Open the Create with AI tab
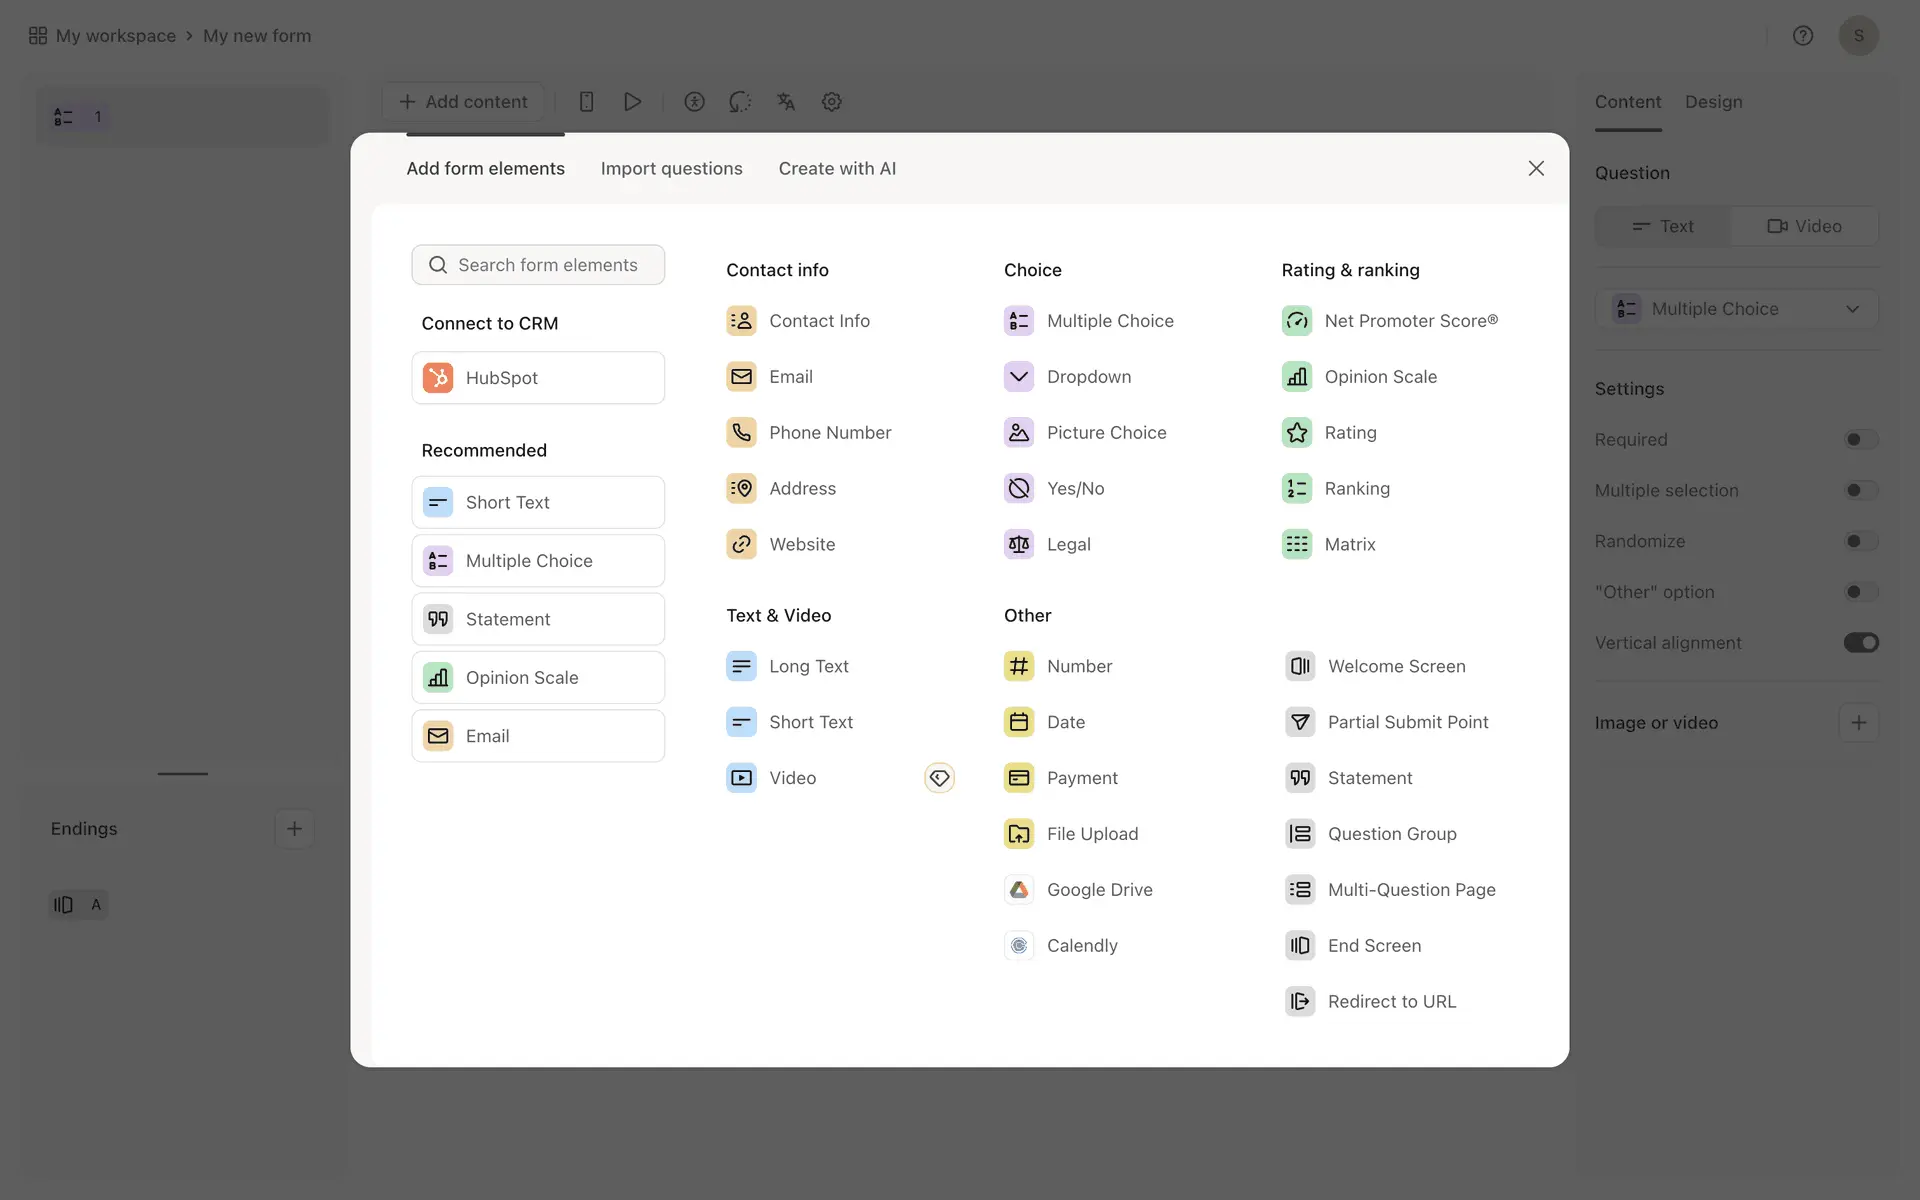Image resolution: width=1920 pixels, height=1200 pixels. point(837,169)
